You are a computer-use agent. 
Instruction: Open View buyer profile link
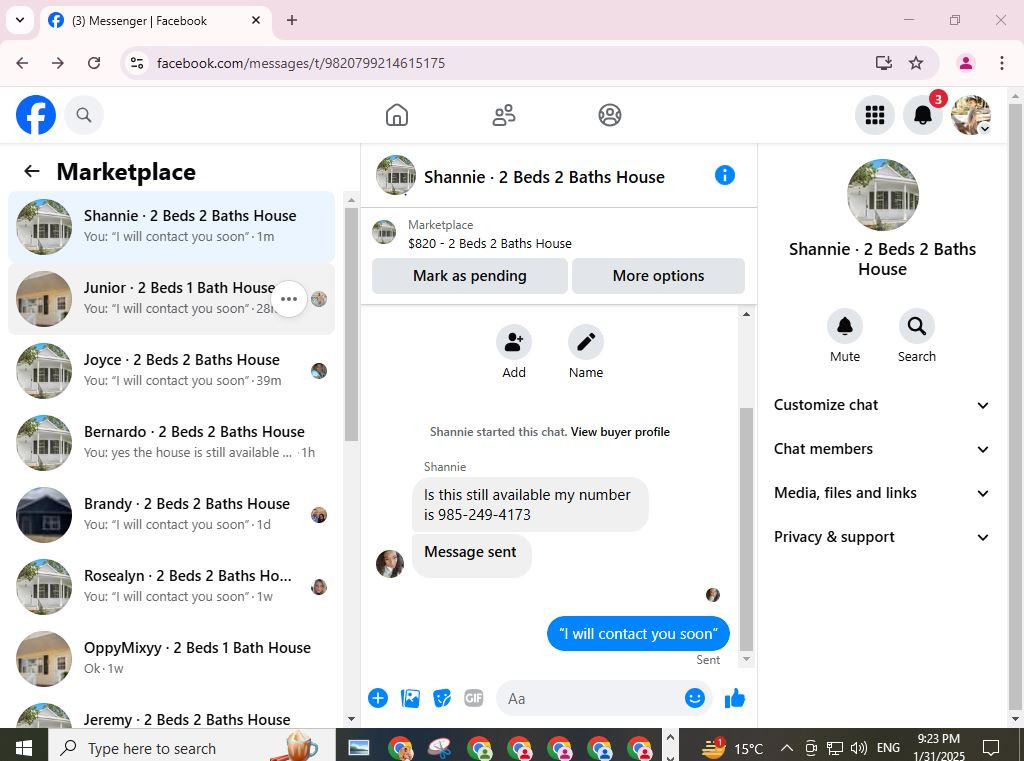click(x=620, y=432)
